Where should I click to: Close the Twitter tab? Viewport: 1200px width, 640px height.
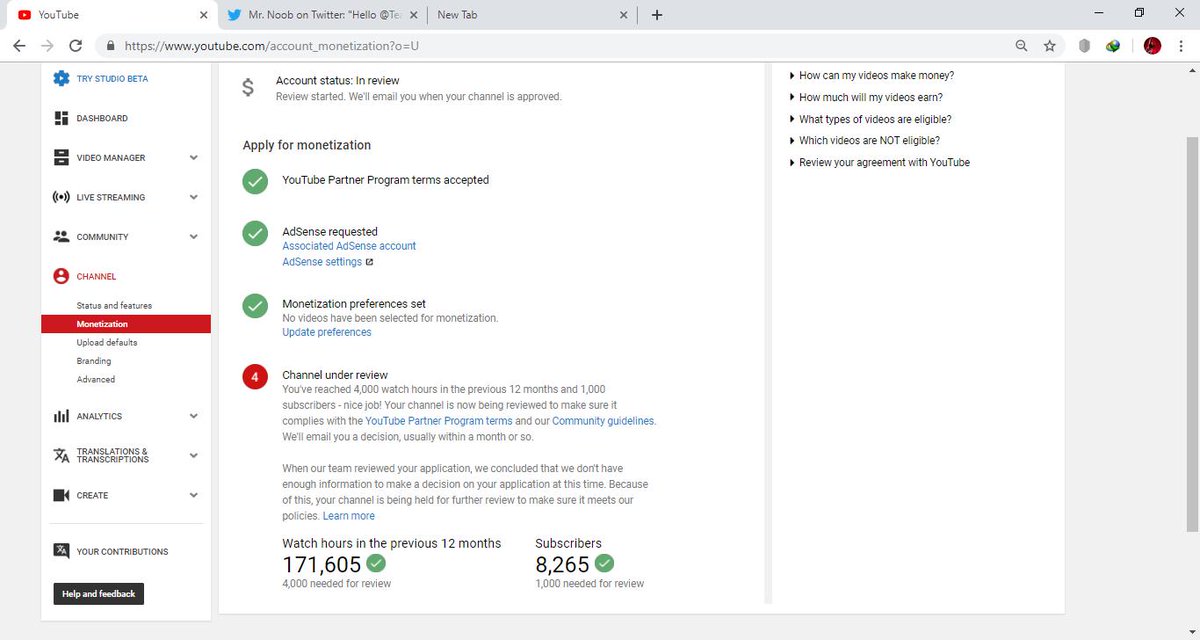click(413, 15)
